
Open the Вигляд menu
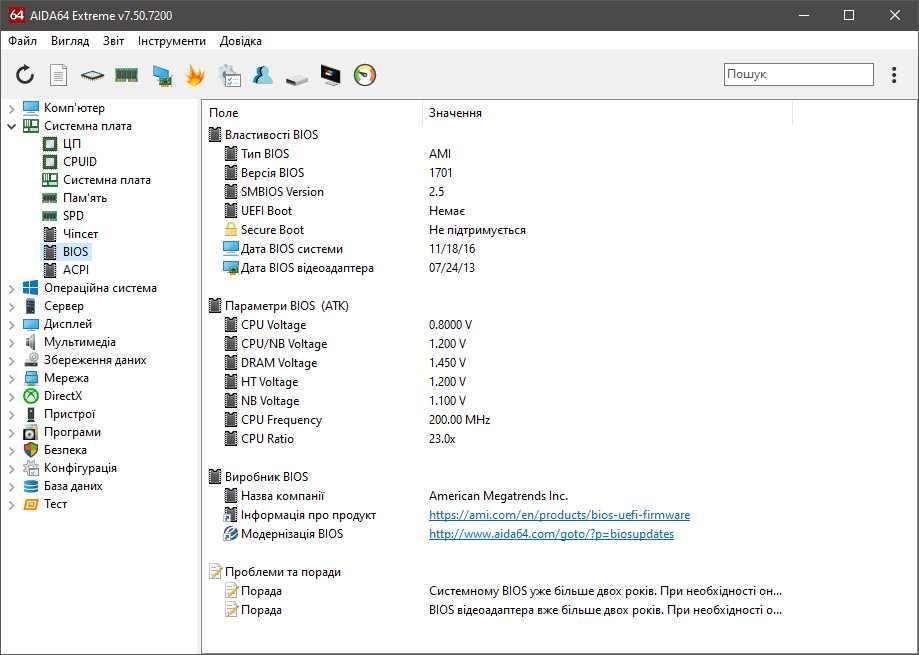coord(70,41)
